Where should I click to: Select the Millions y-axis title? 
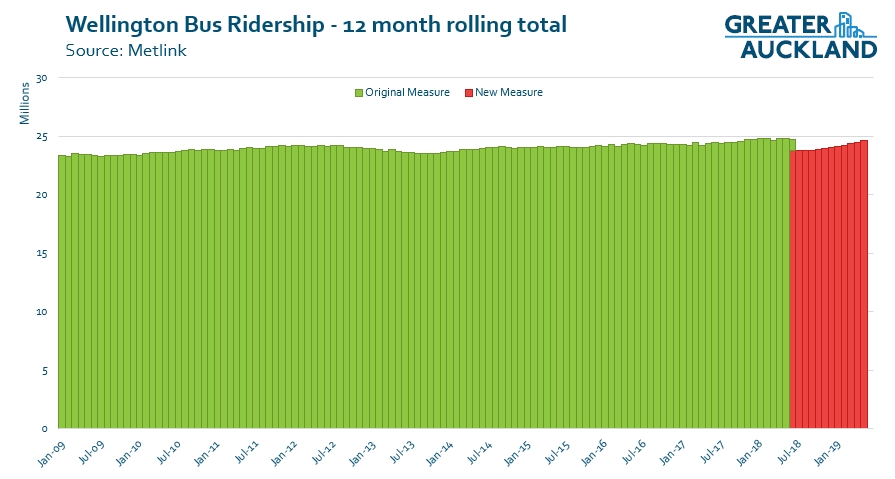tap(24, 104)
